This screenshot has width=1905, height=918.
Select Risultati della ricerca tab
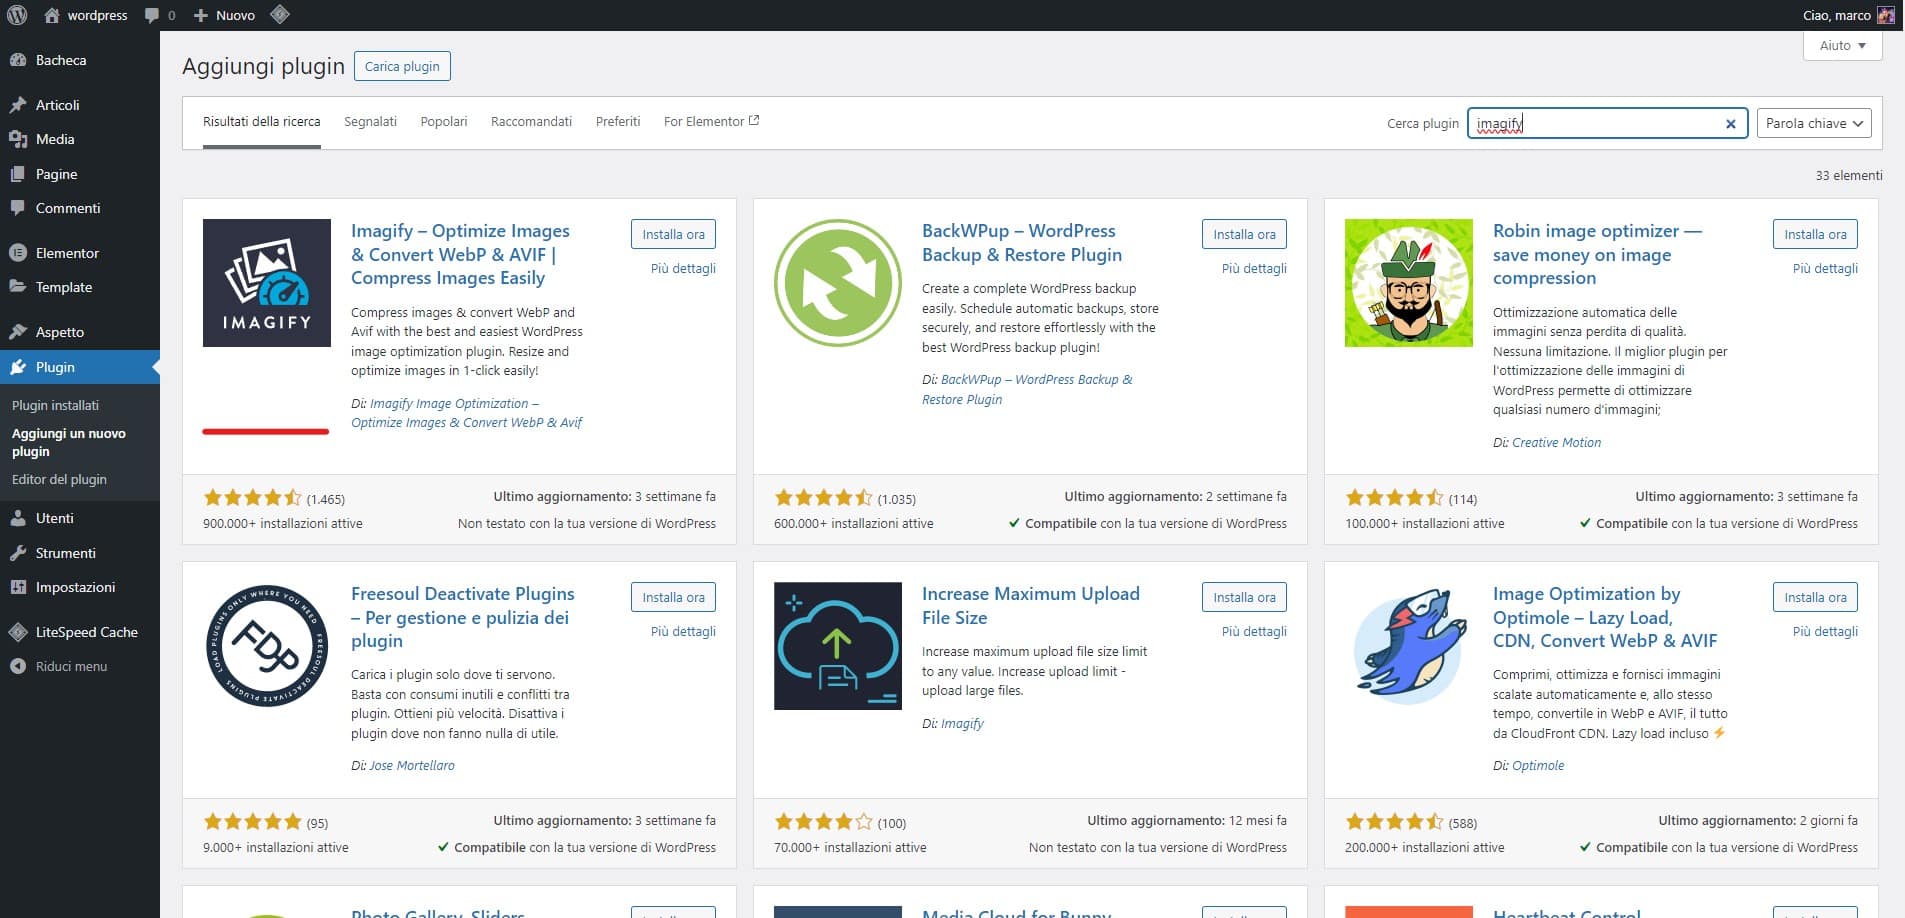pyautogui.click(x=261, y=121)
